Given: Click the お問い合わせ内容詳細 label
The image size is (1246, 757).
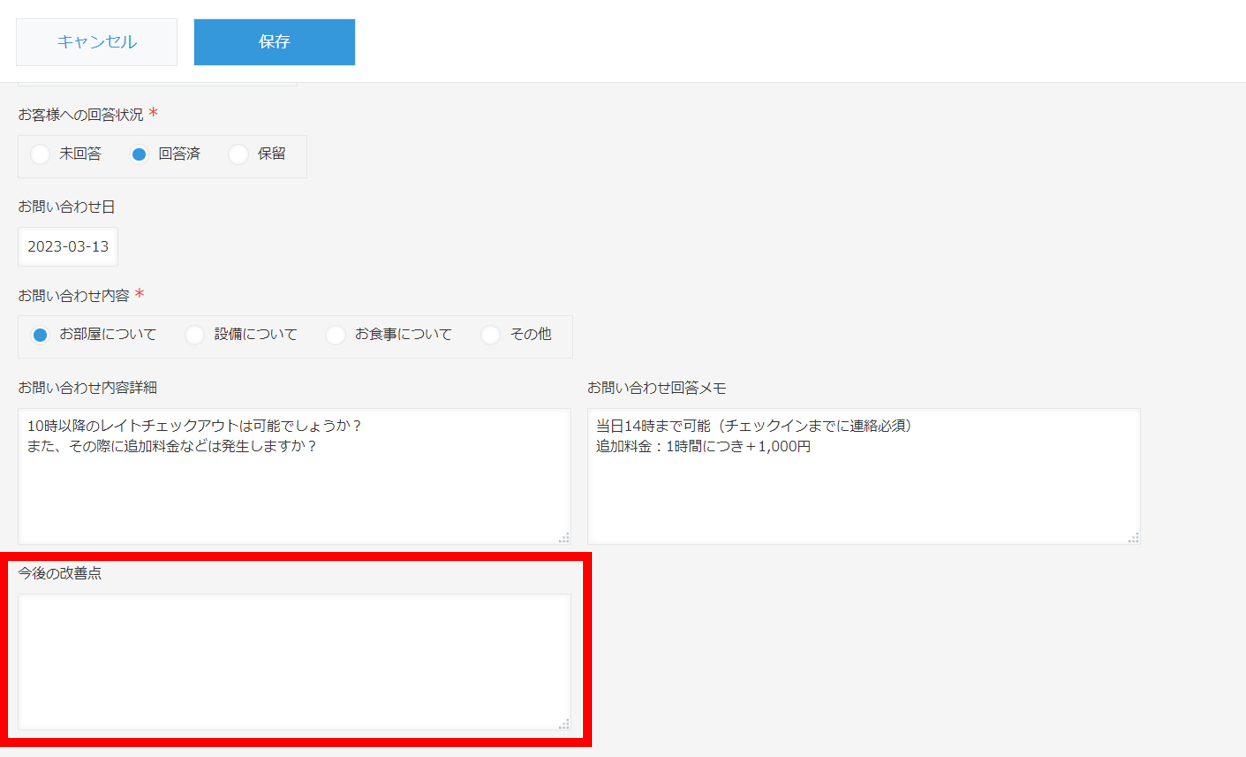Looking at the screenshot, I should pos(88,388).
